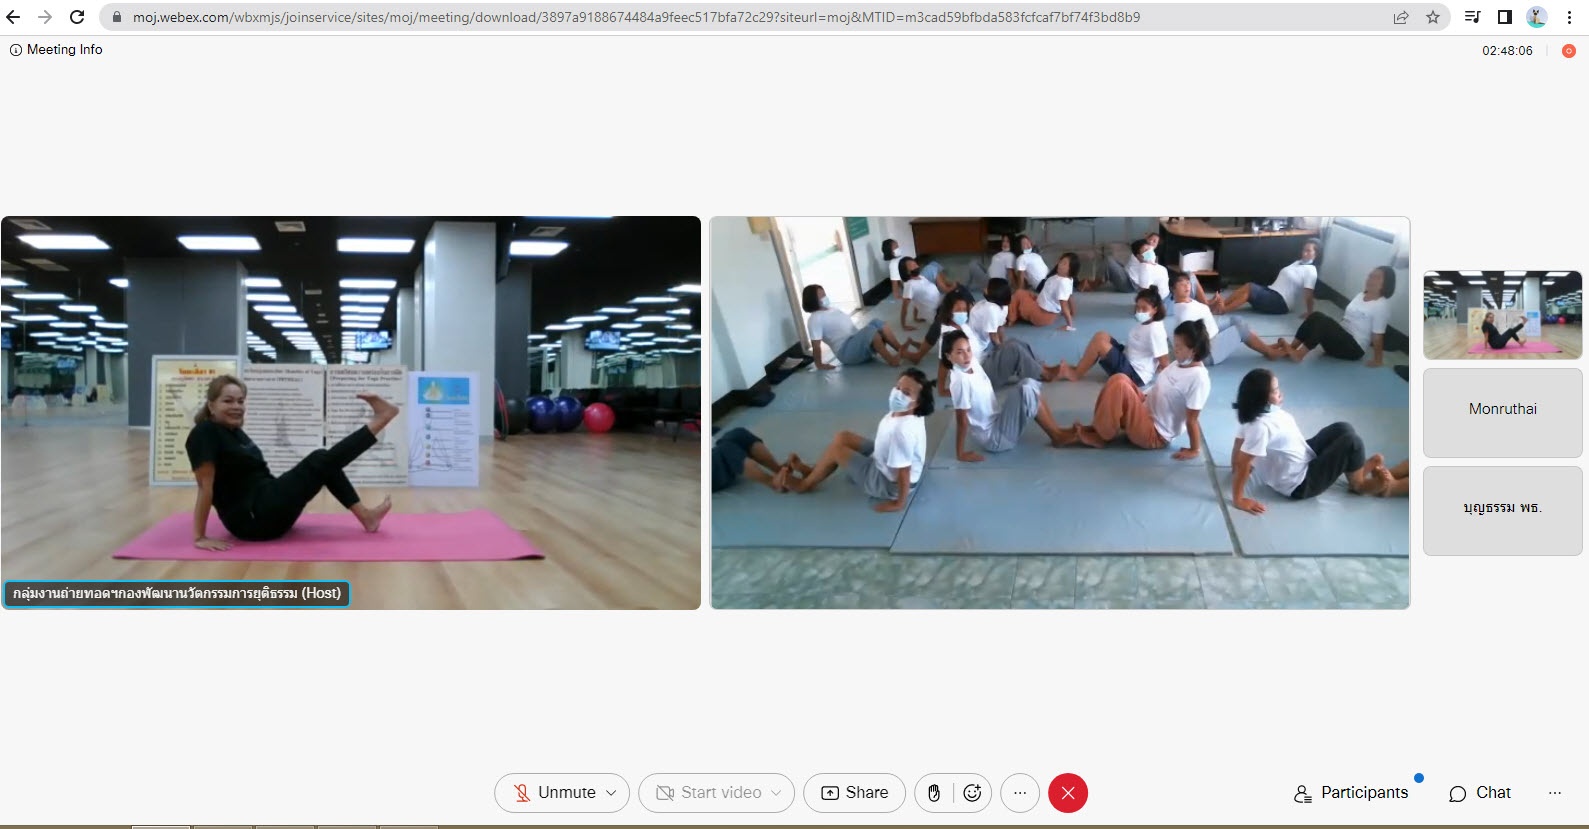Click the Share content button
Screen dimensions: 1589x829
pyautogui.click(x=855, y=793)
